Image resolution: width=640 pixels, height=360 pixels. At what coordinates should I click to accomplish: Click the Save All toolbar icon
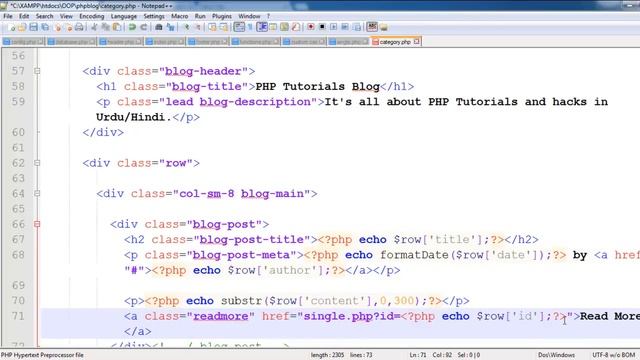[45, 27]
